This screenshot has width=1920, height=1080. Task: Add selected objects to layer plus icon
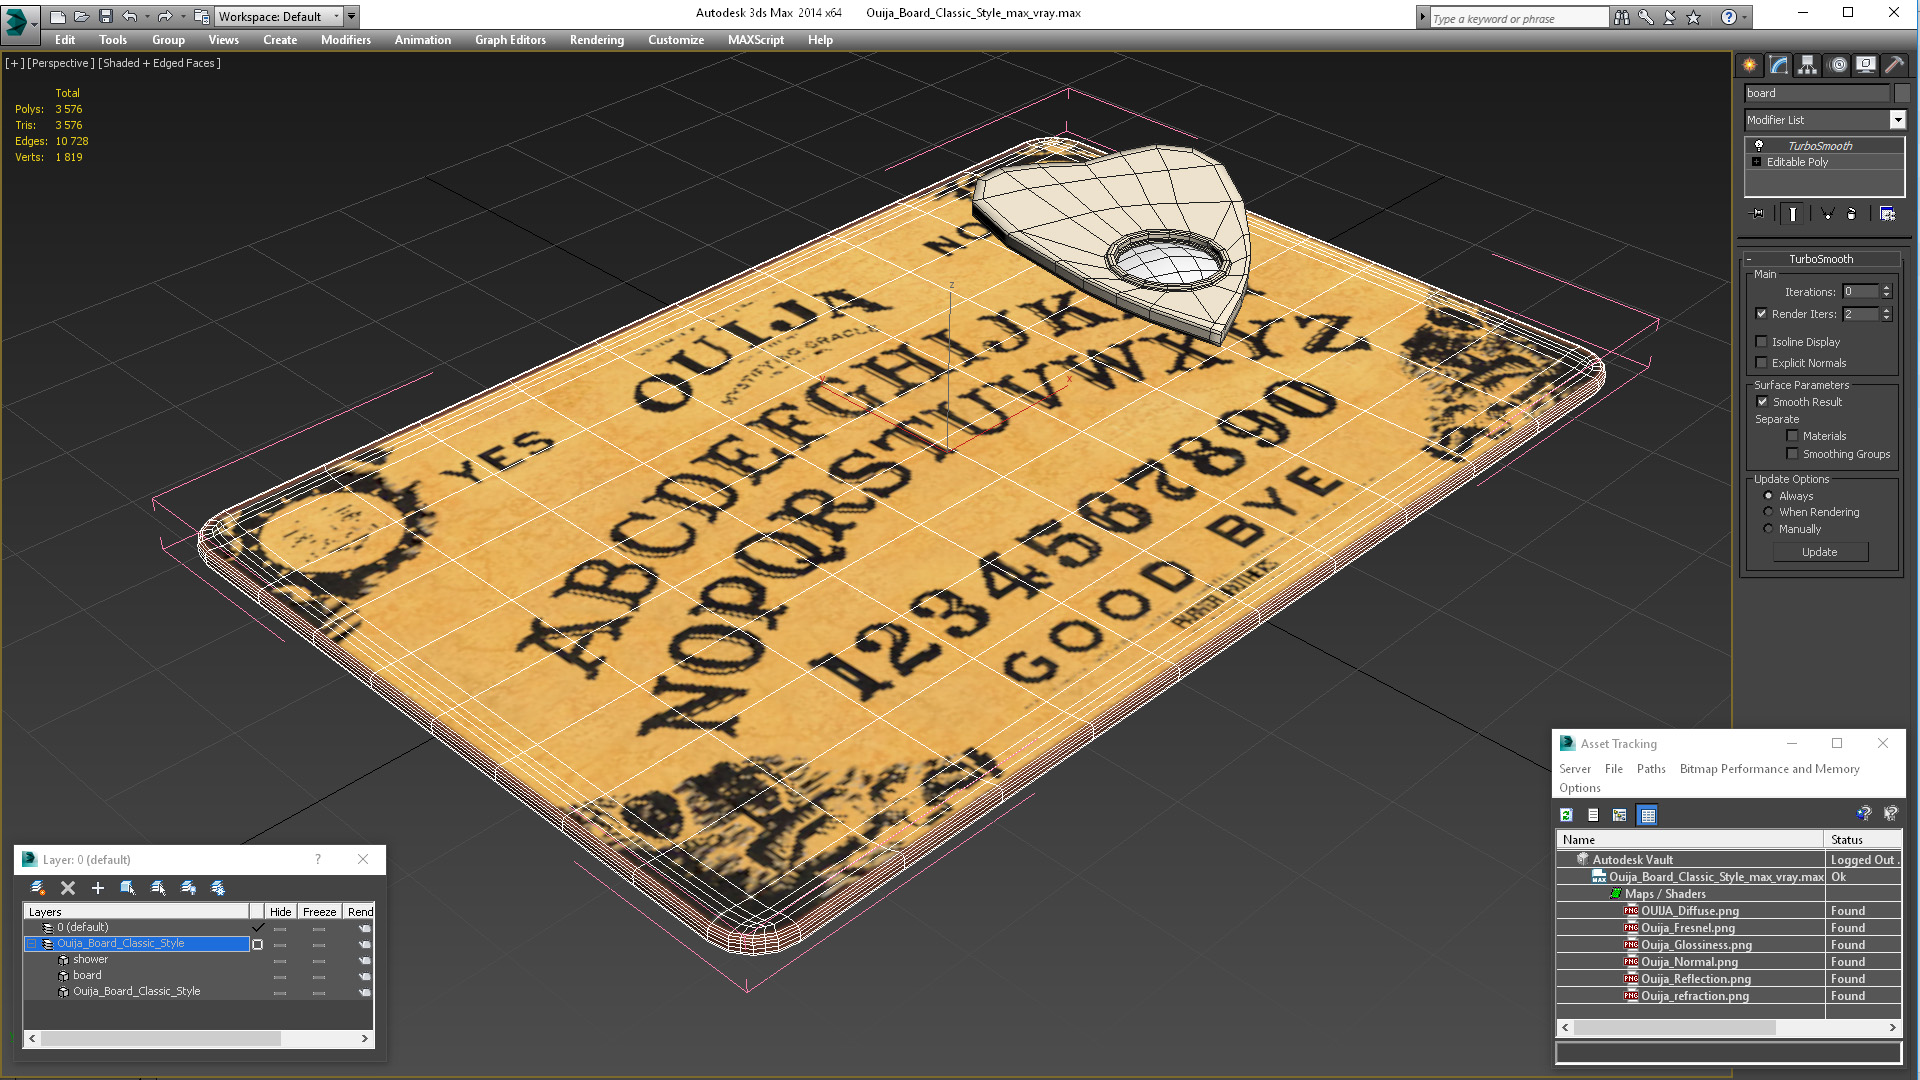[x=98, y=888]
